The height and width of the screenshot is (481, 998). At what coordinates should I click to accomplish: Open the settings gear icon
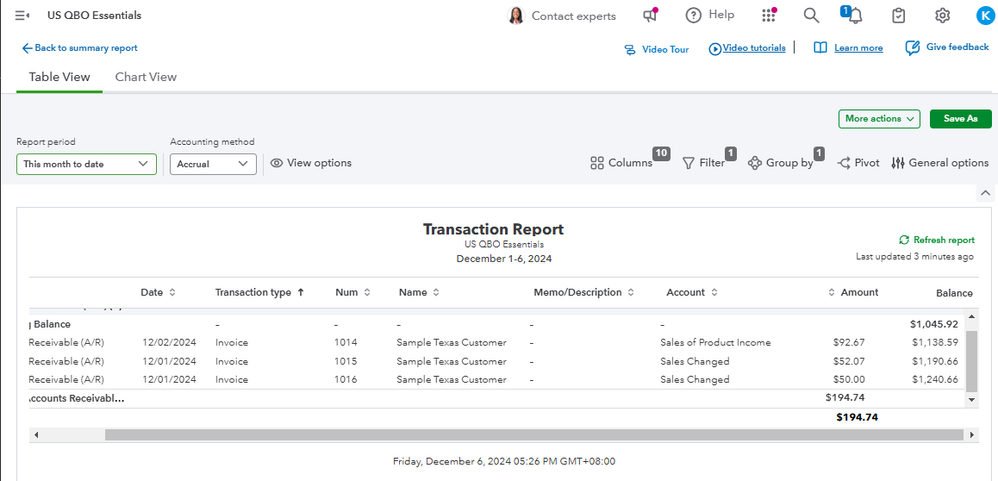tap(942, 15)
